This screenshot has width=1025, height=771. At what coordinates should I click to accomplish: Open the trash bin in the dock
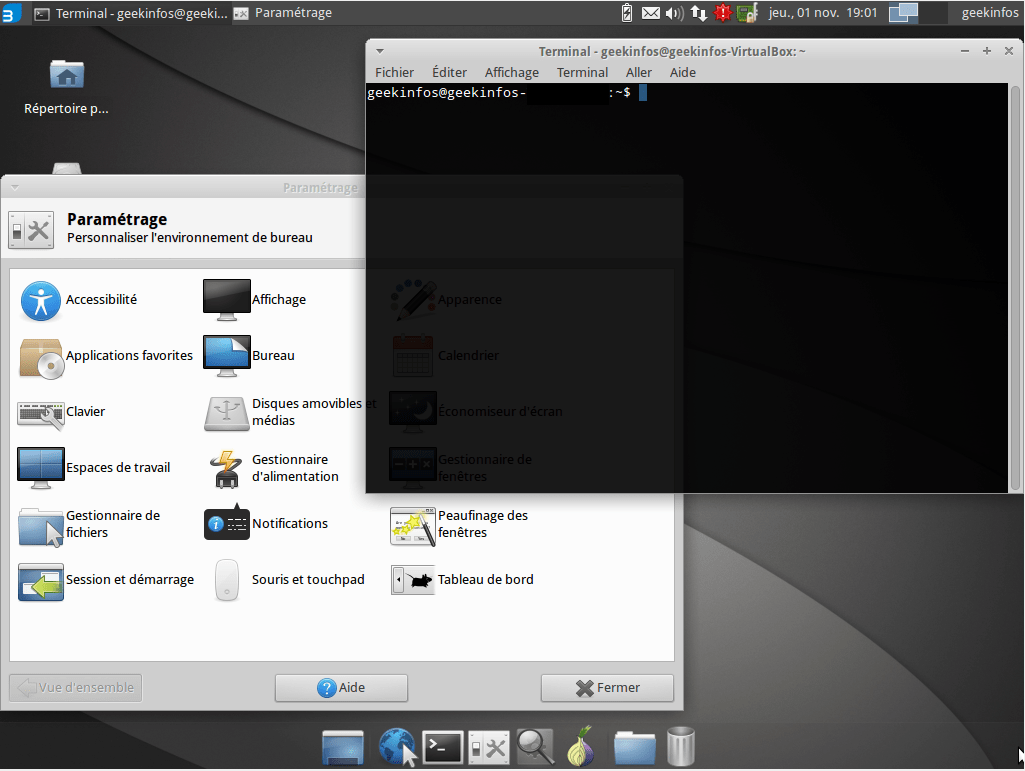tap(681, 746)
